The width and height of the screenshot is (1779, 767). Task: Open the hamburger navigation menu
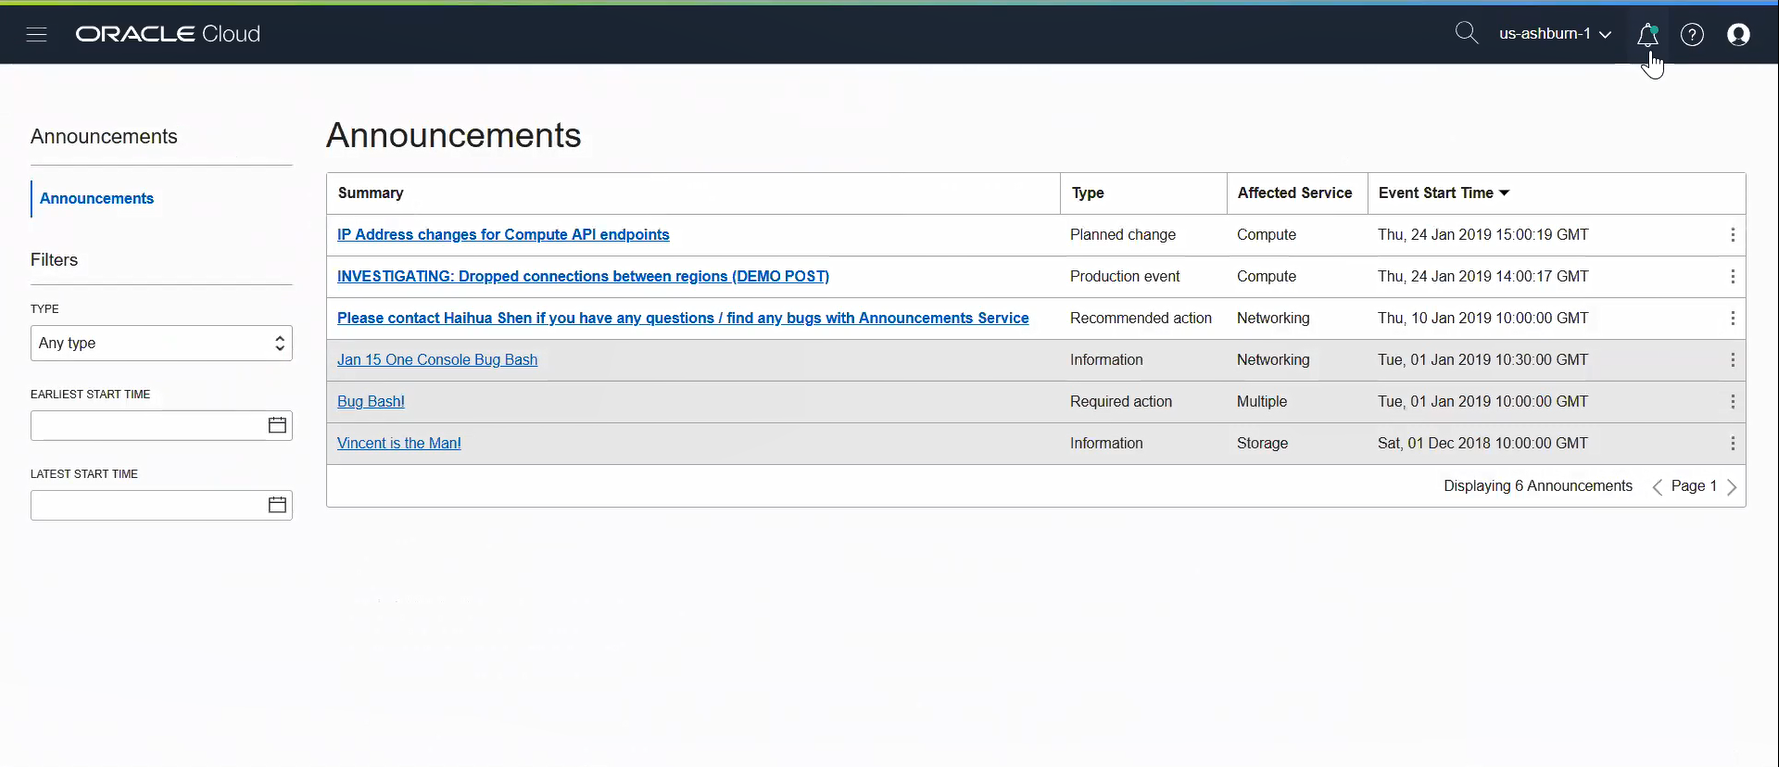37,34
